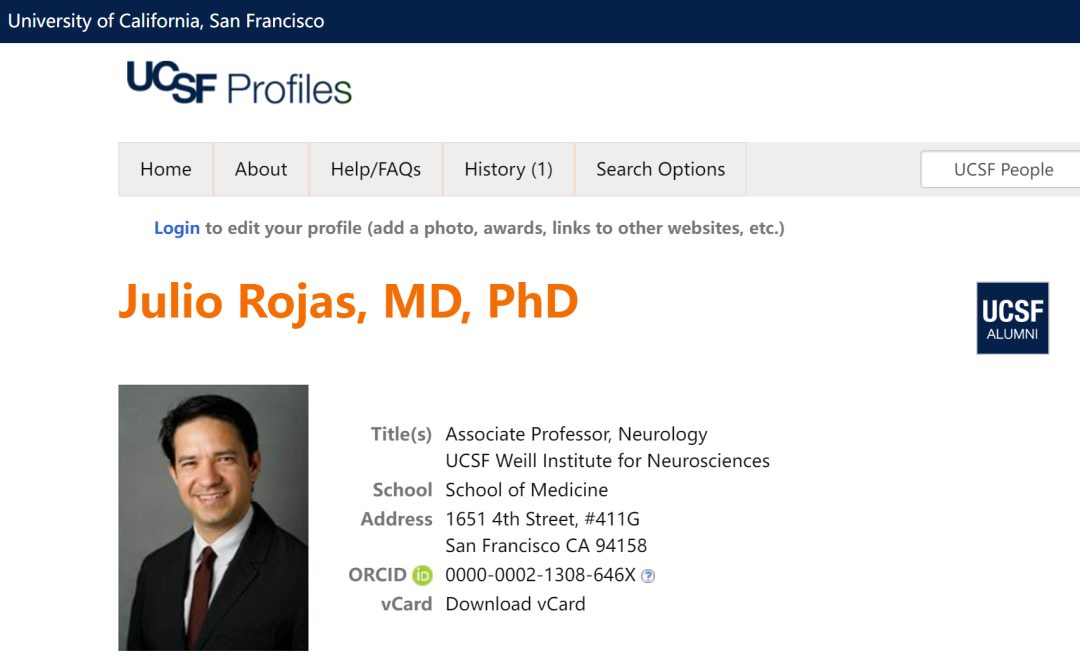Click University of California, San Francisco header link

click(x=166, y=21)
